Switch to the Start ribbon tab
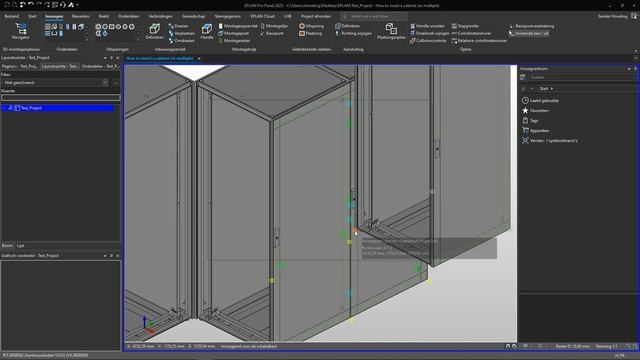 point(32,16)
